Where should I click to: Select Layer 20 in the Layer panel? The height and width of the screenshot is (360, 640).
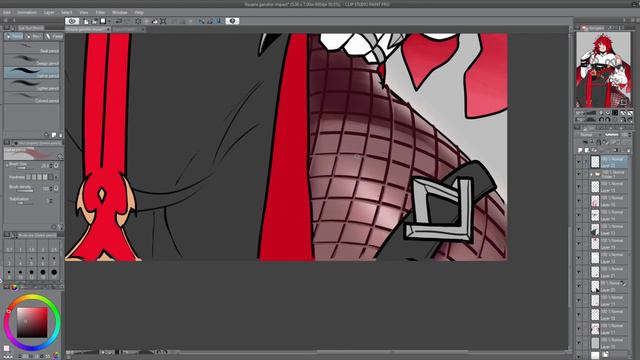pos(610,286)
